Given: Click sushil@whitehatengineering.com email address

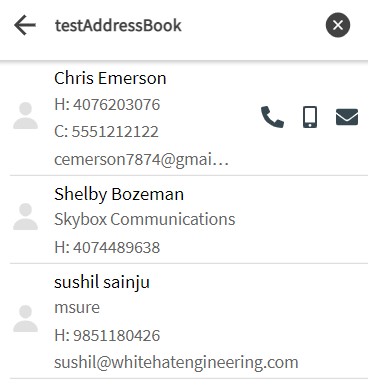Looking at the screenshot, I should (176, 363).
